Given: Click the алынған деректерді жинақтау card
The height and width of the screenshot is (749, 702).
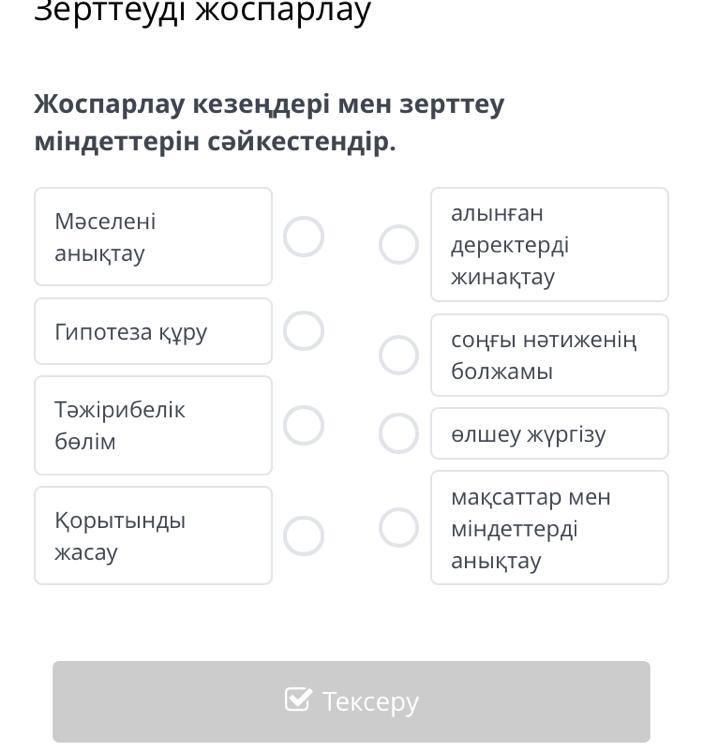Looking at the screenshot, I should tap(549, 244).
